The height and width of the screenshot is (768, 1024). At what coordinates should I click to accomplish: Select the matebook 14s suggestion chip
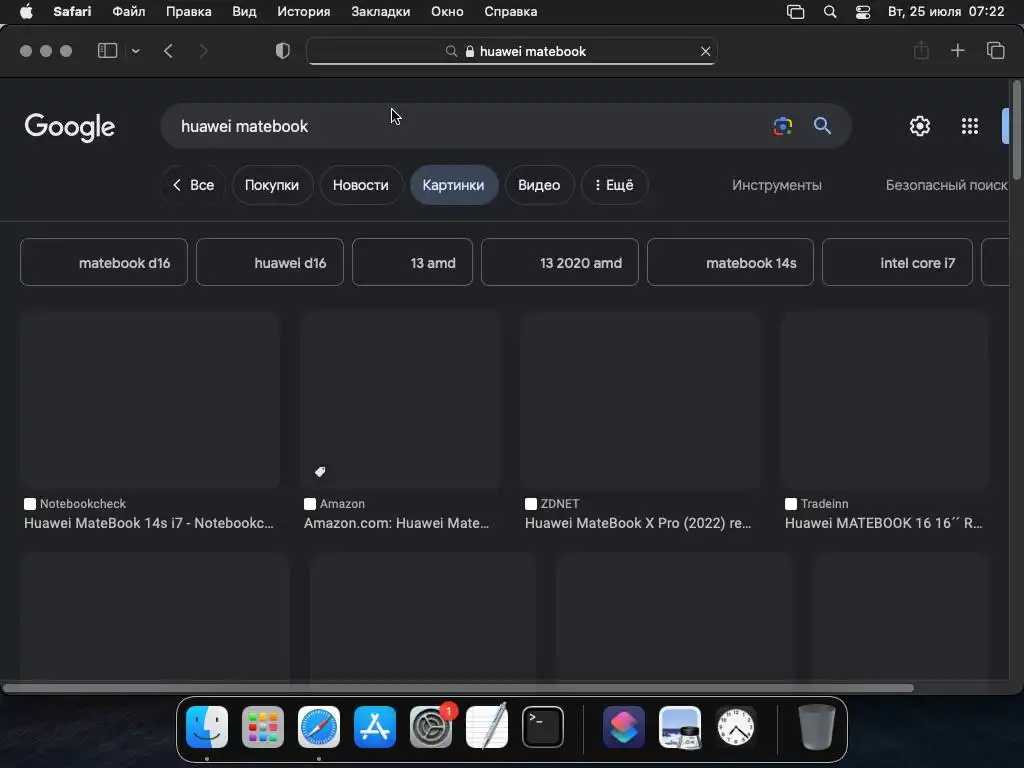[x=730, y=263]
